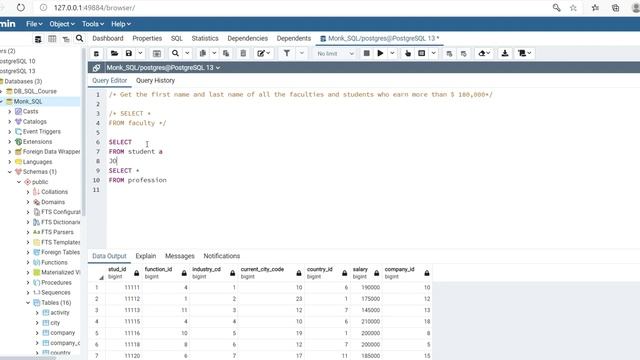Open the Tools menu
640x360 pixels.
point(93,24)
